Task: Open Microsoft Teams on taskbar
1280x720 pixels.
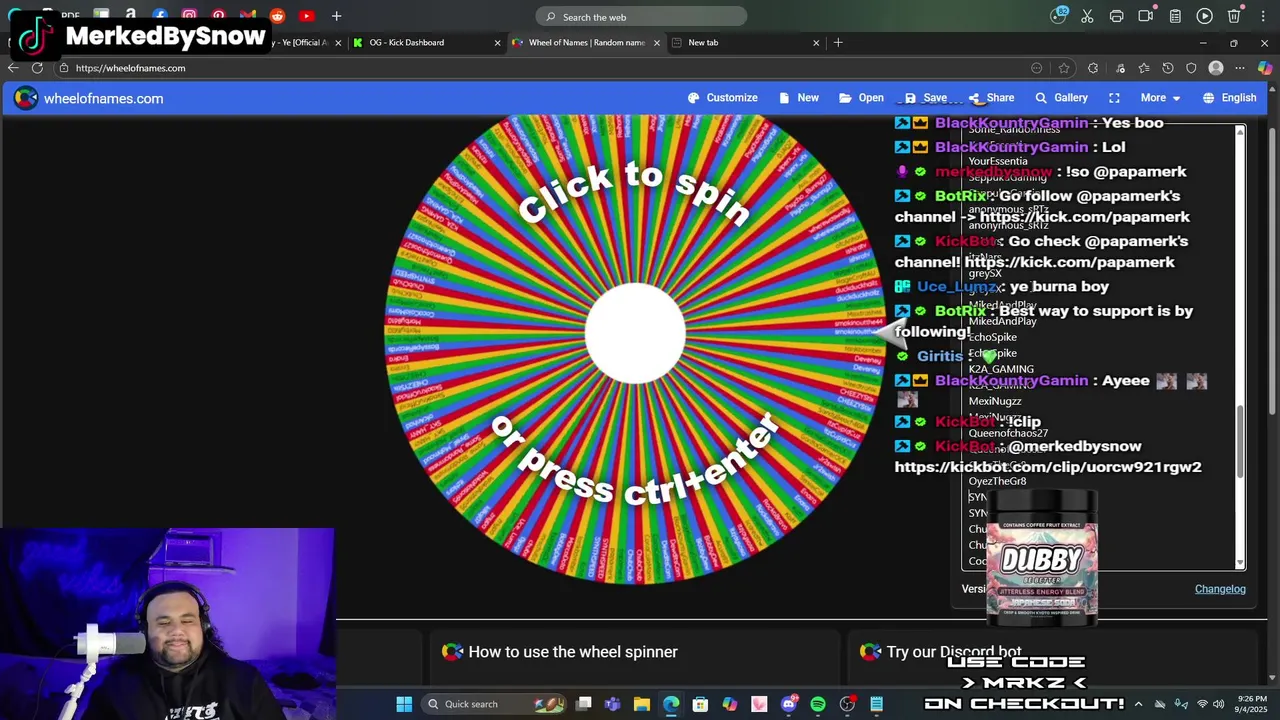Action: click(612, 704)
